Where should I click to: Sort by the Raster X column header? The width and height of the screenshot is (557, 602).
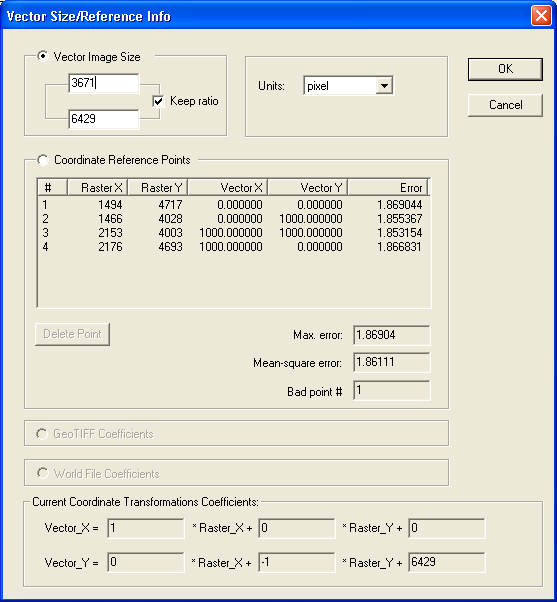pyautogui.click(x=98, y=187)
